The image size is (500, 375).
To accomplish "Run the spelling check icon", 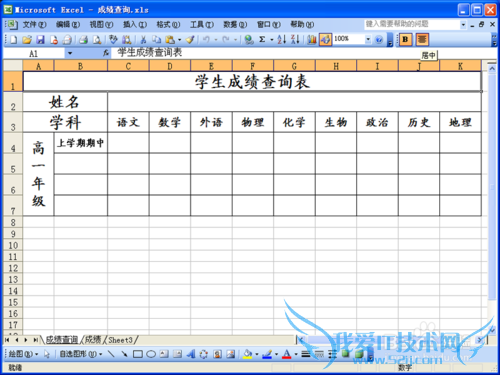I will (x=113, y=40).
